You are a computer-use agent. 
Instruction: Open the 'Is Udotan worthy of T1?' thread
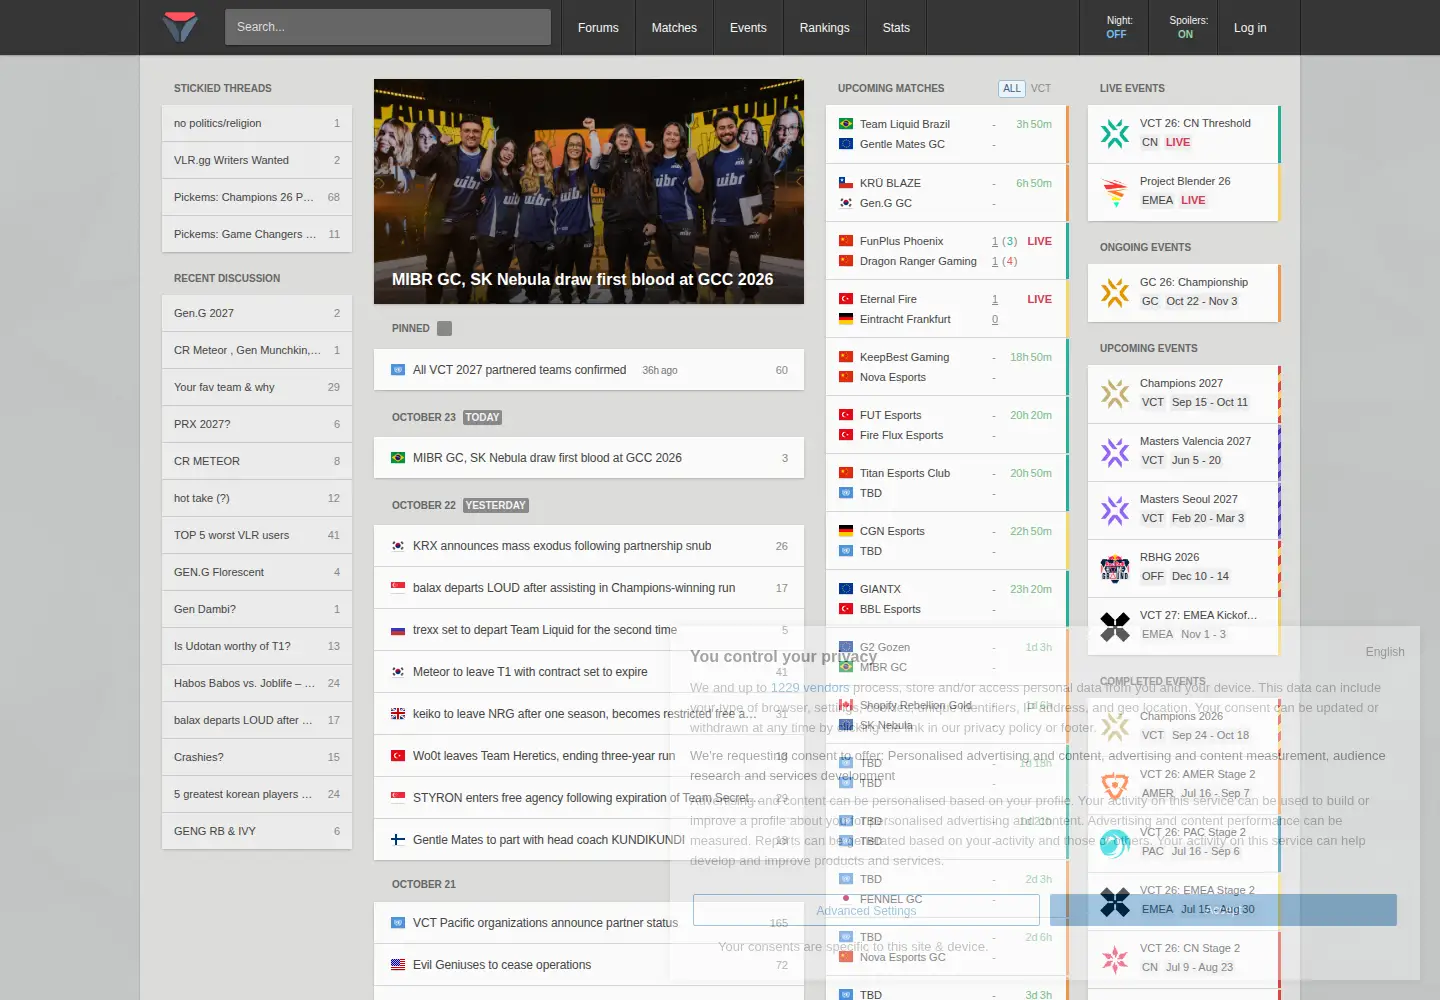pyautogui.click(x=257, y=646)
